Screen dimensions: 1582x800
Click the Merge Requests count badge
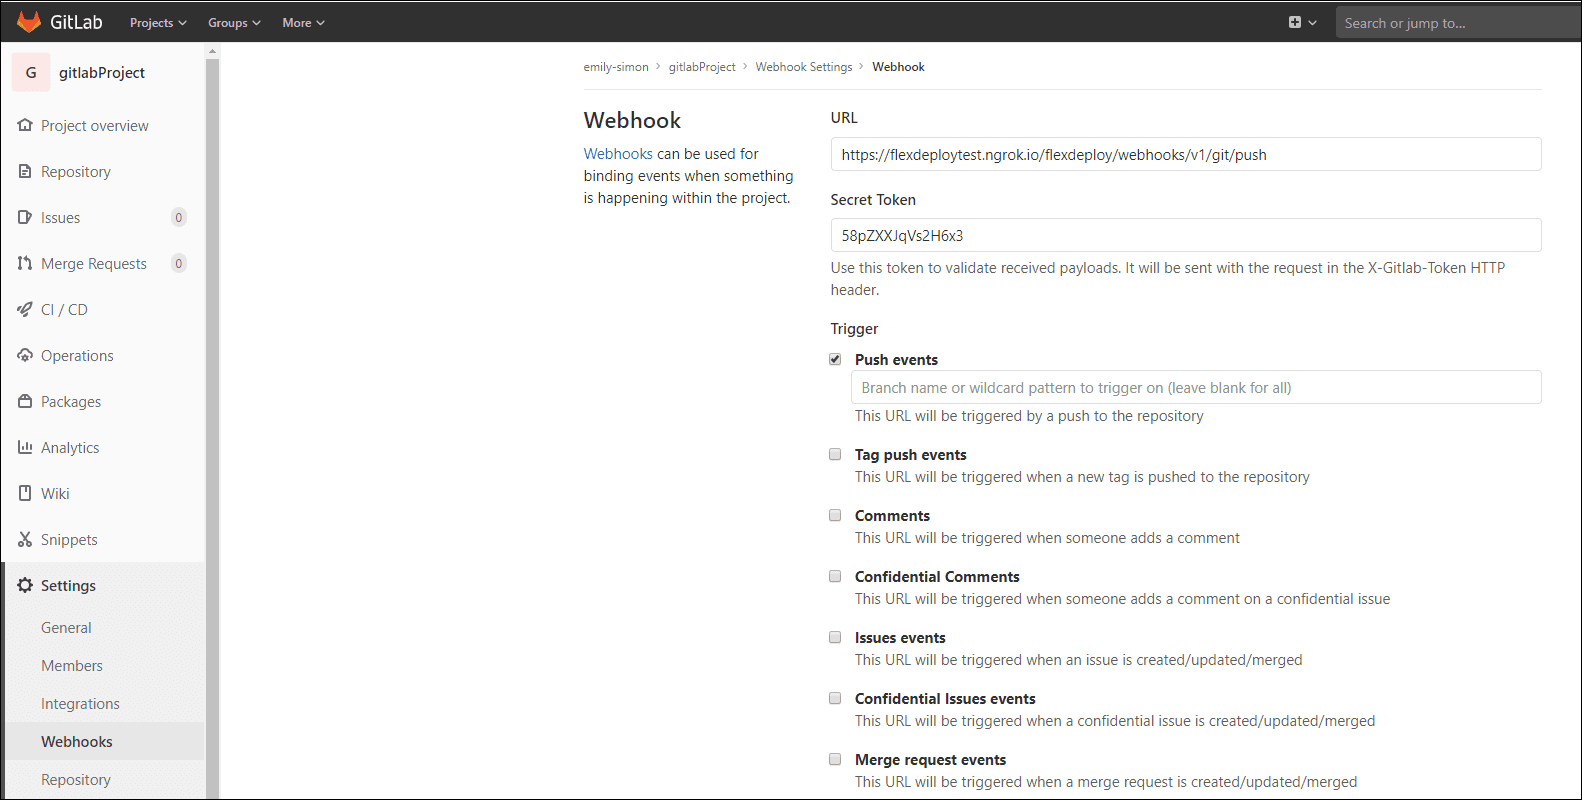point(179,263)
